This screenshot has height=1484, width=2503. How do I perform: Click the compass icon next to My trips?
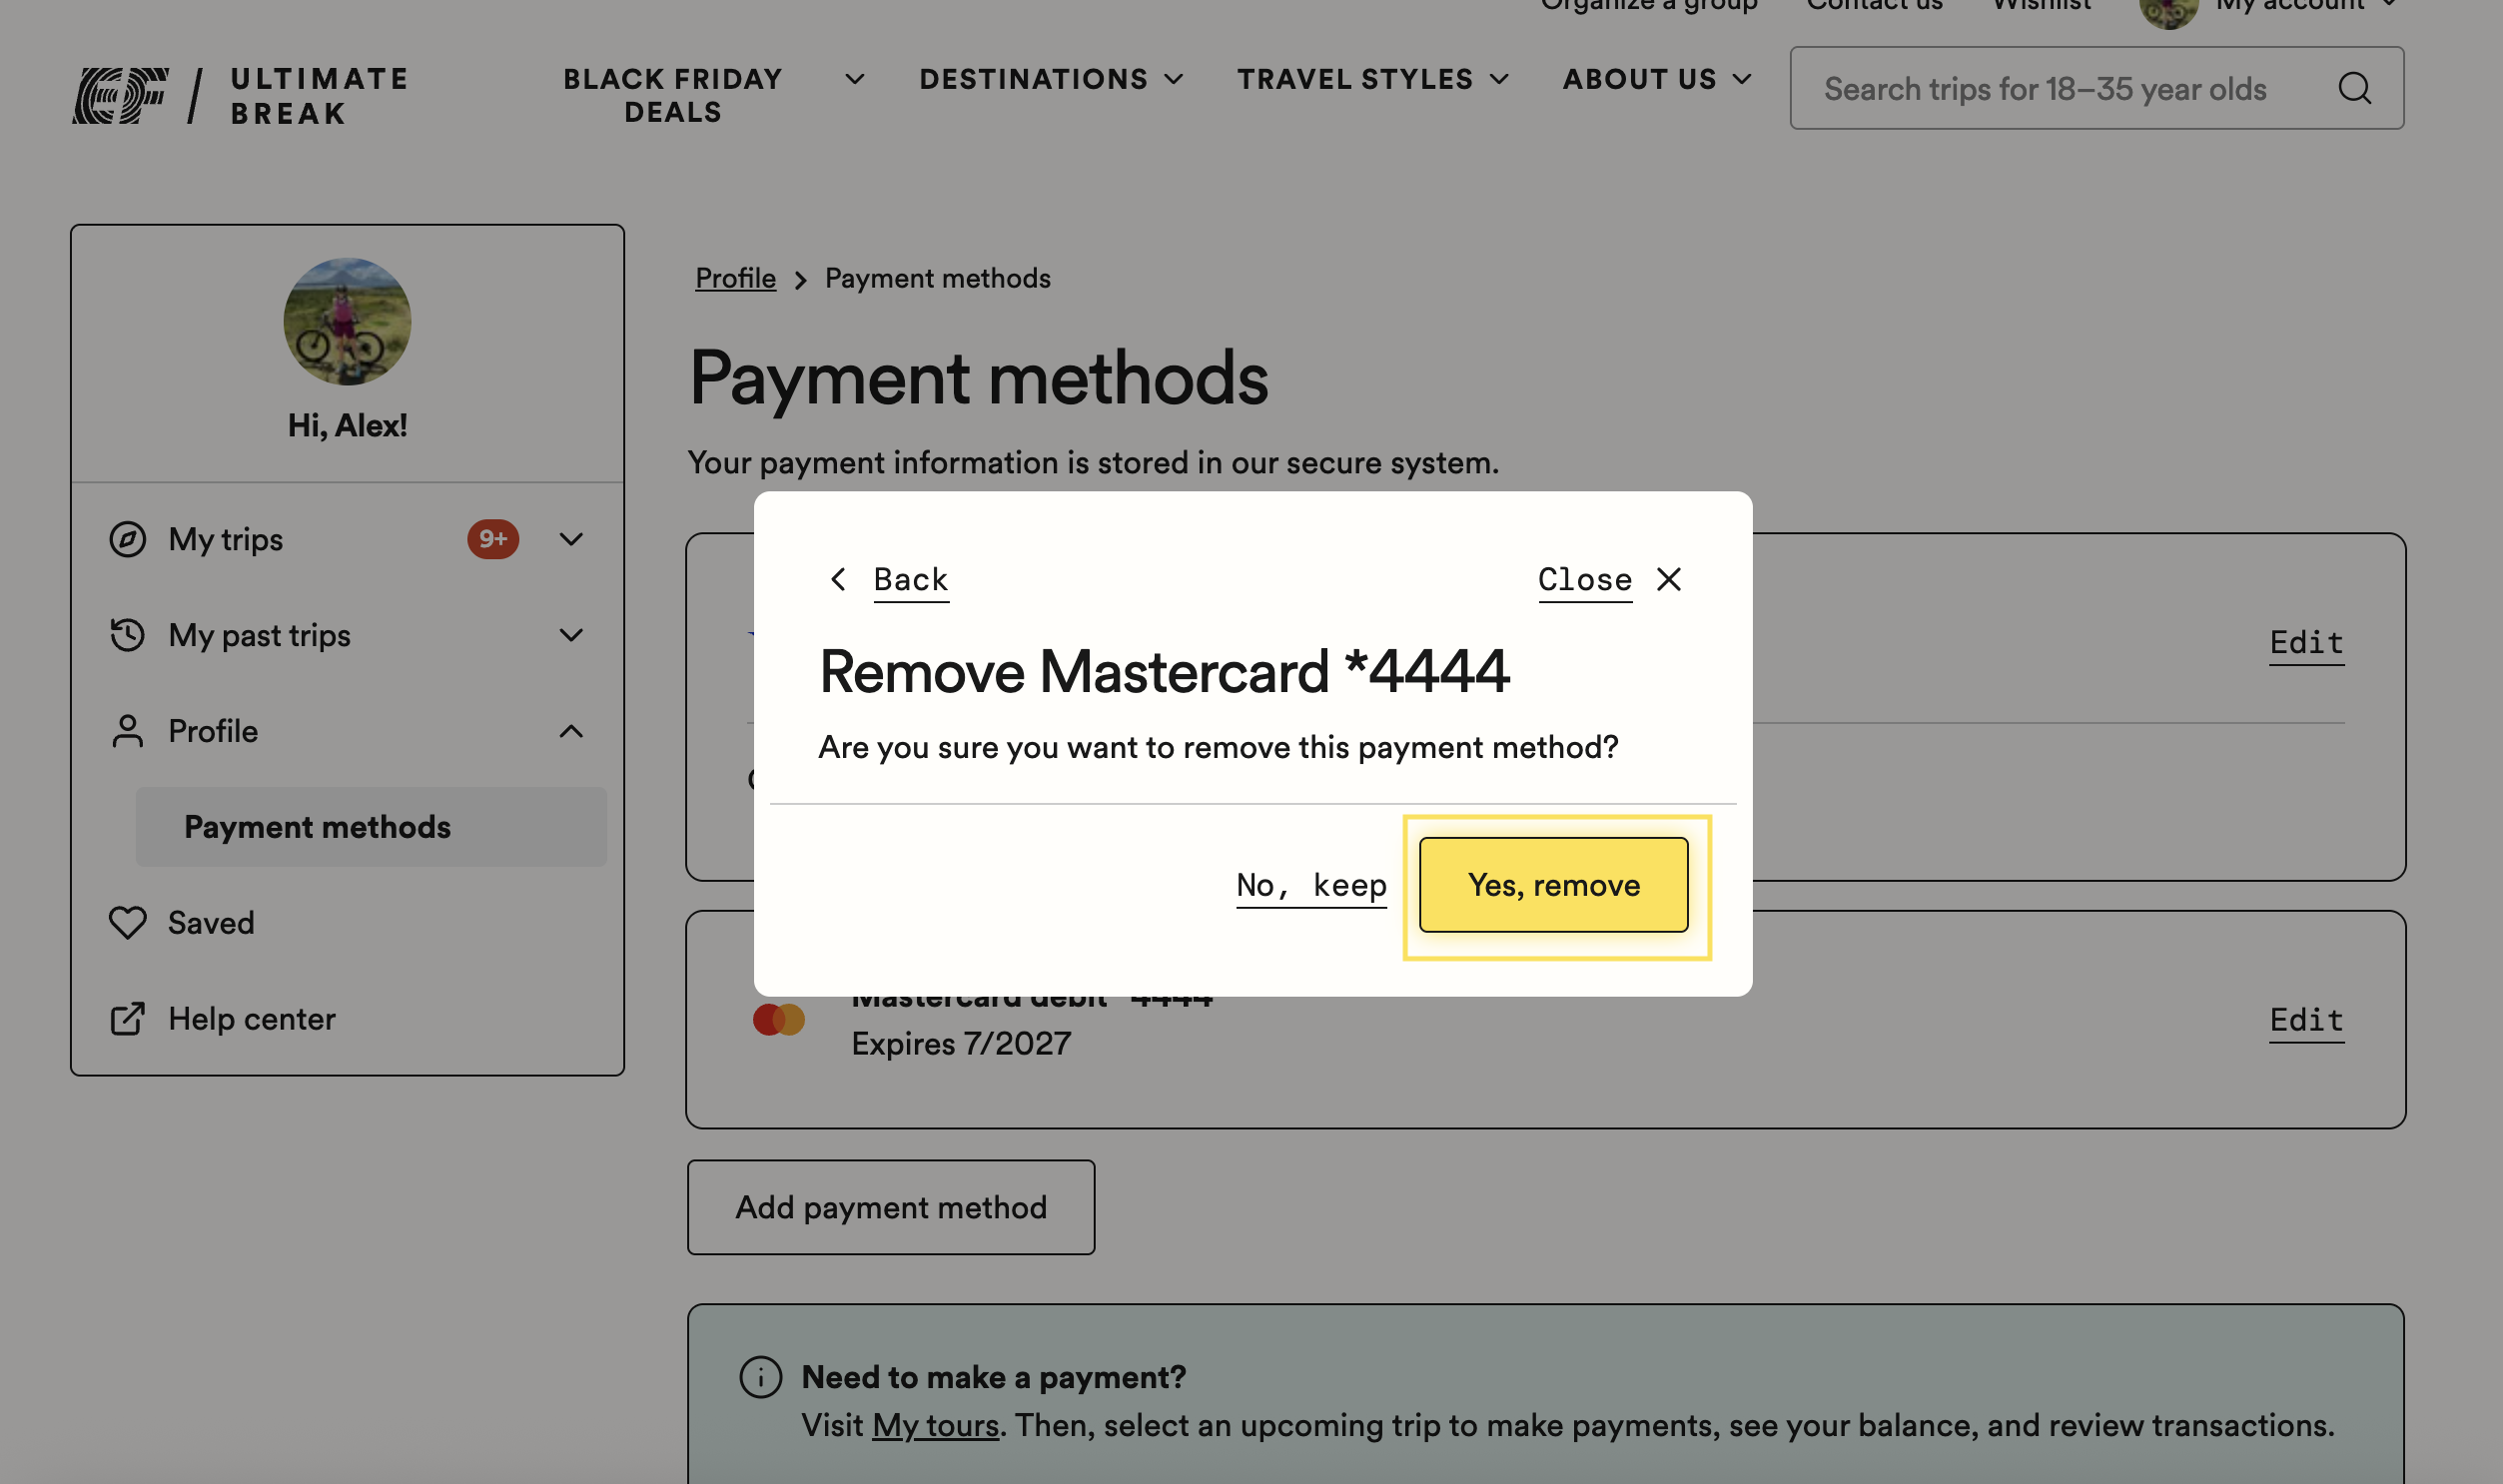(127, 539)
